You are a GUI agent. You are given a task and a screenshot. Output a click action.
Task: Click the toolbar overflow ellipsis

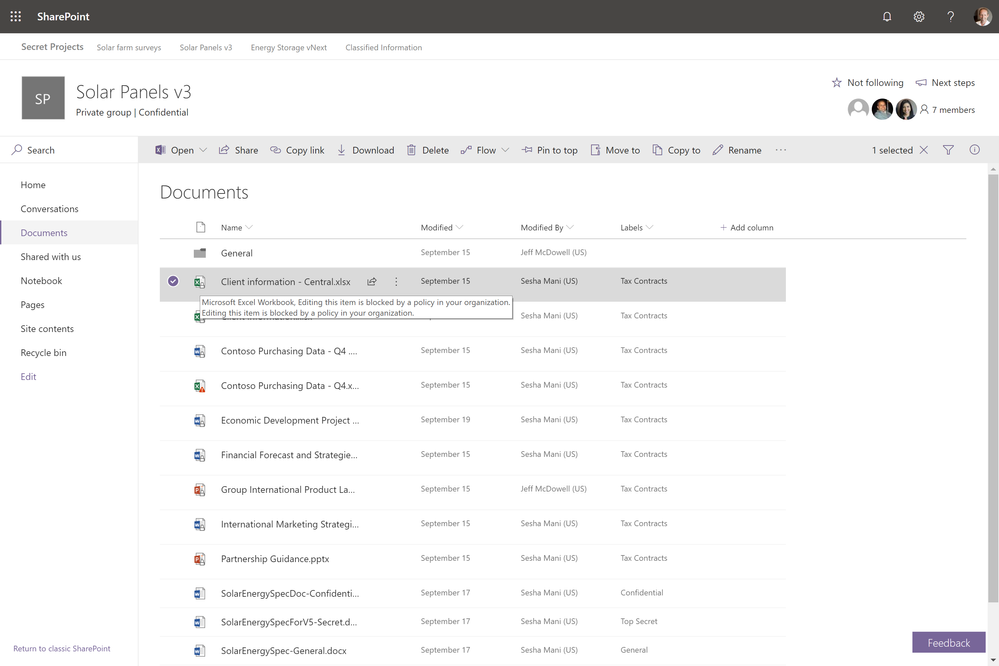click(781, 150)
